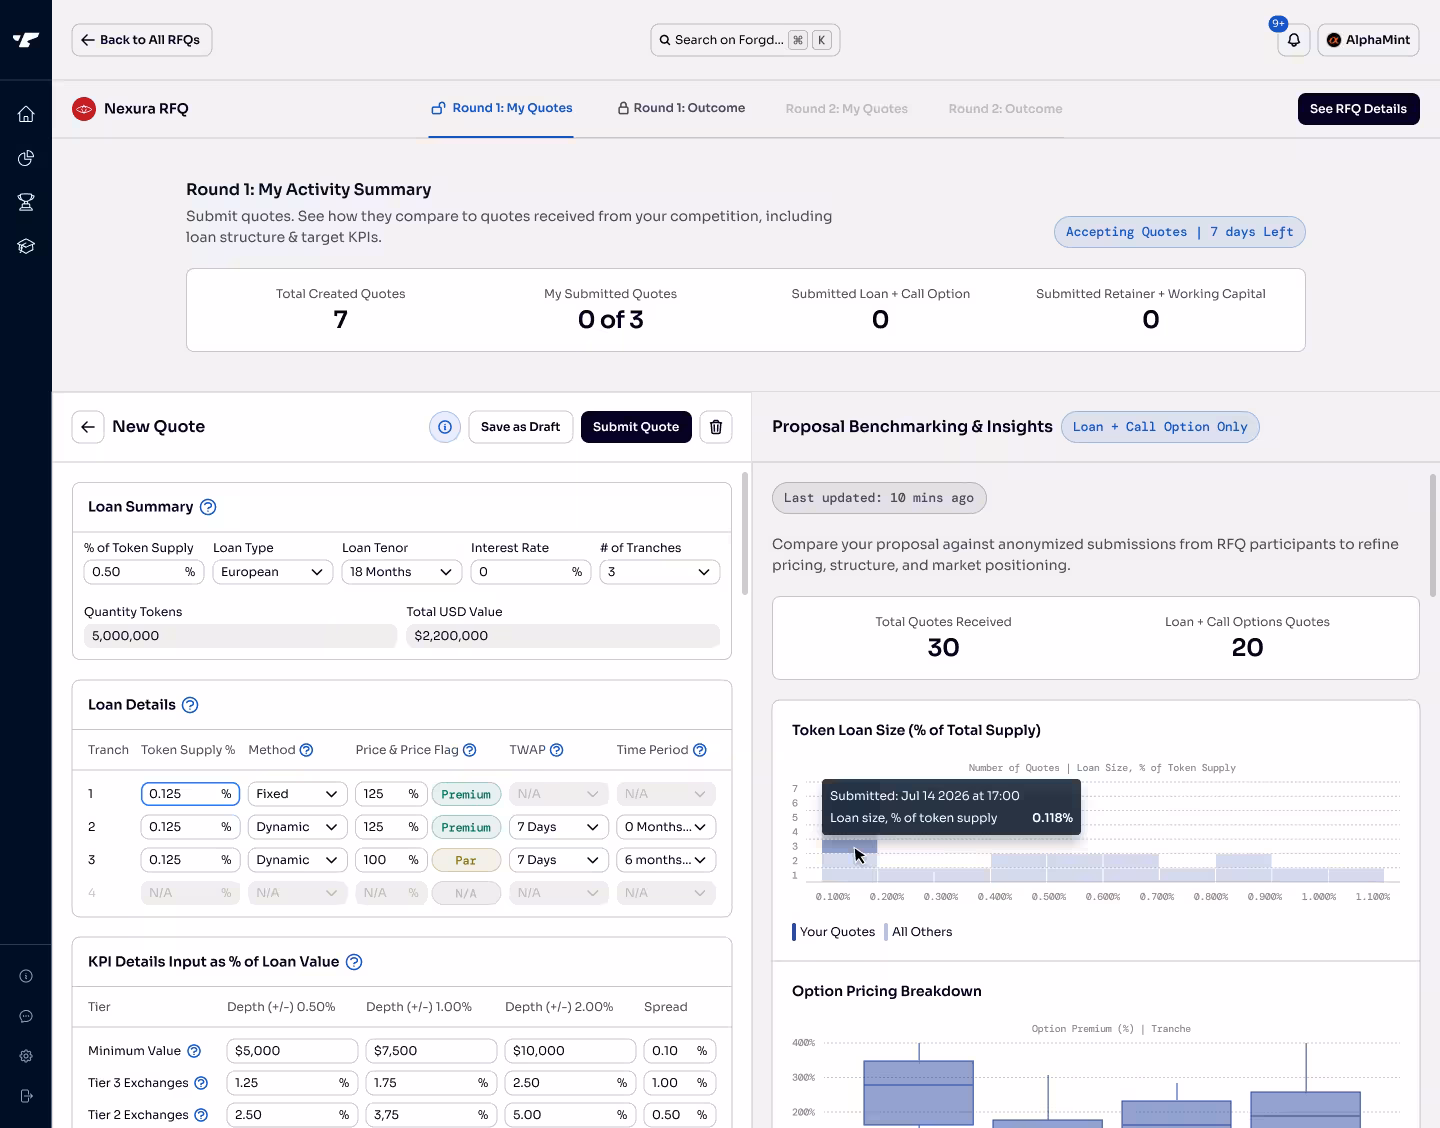Click the blue info icon near Save as Draft
This screenshot has height=1128, width=1440.
pos(445,427)
